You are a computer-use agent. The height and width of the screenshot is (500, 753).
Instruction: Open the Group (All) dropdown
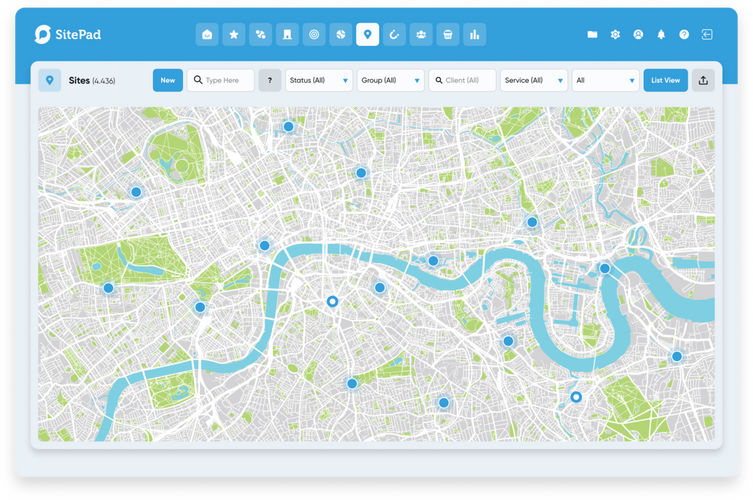[x=391, y=80]
